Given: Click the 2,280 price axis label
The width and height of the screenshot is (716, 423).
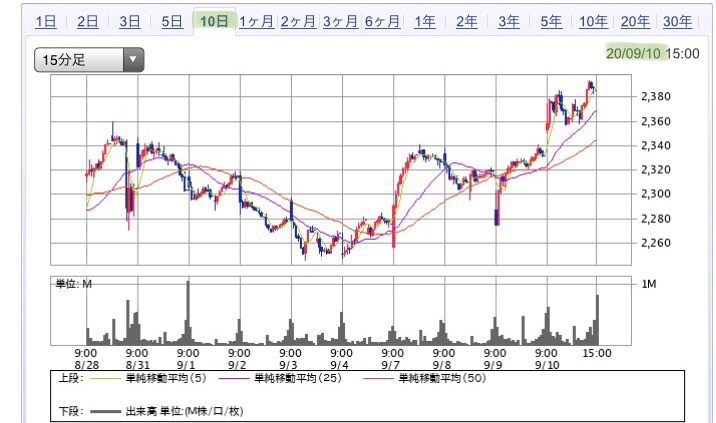Looking at the screenshot, I should click(x=656, y=218).
